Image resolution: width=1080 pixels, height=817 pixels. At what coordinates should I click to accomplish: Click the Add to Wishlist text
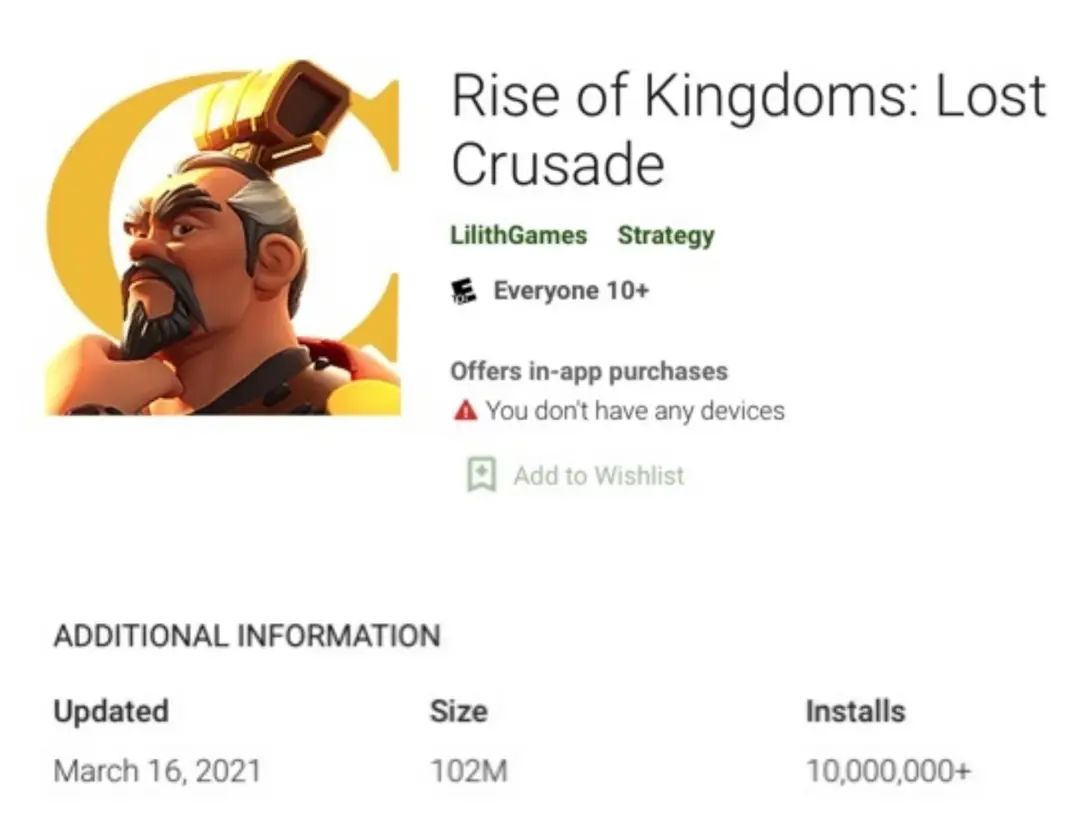point(599,475)
